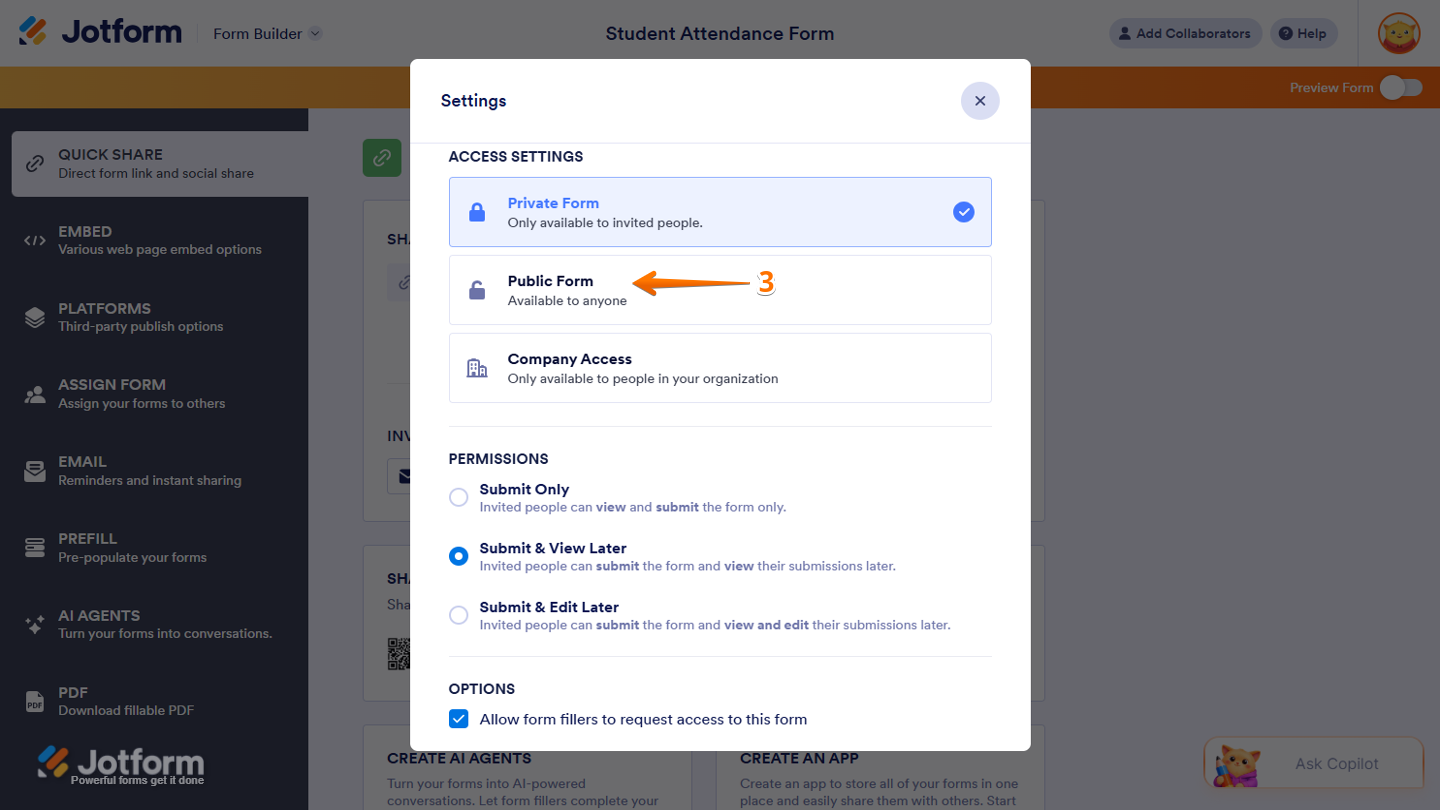Select the Private Form option
This screenshot has width=1440, height=810.
point(720,212)
